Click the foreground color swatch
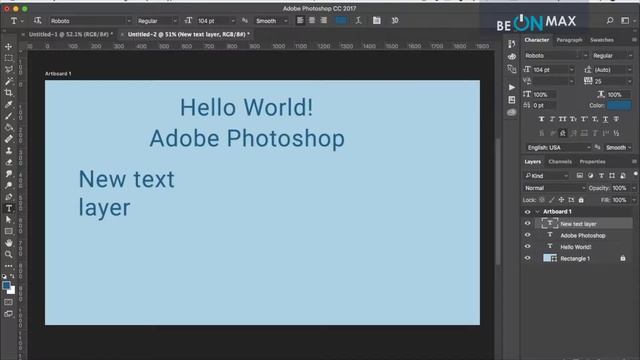Screen dimensions: 640x360 6,286
